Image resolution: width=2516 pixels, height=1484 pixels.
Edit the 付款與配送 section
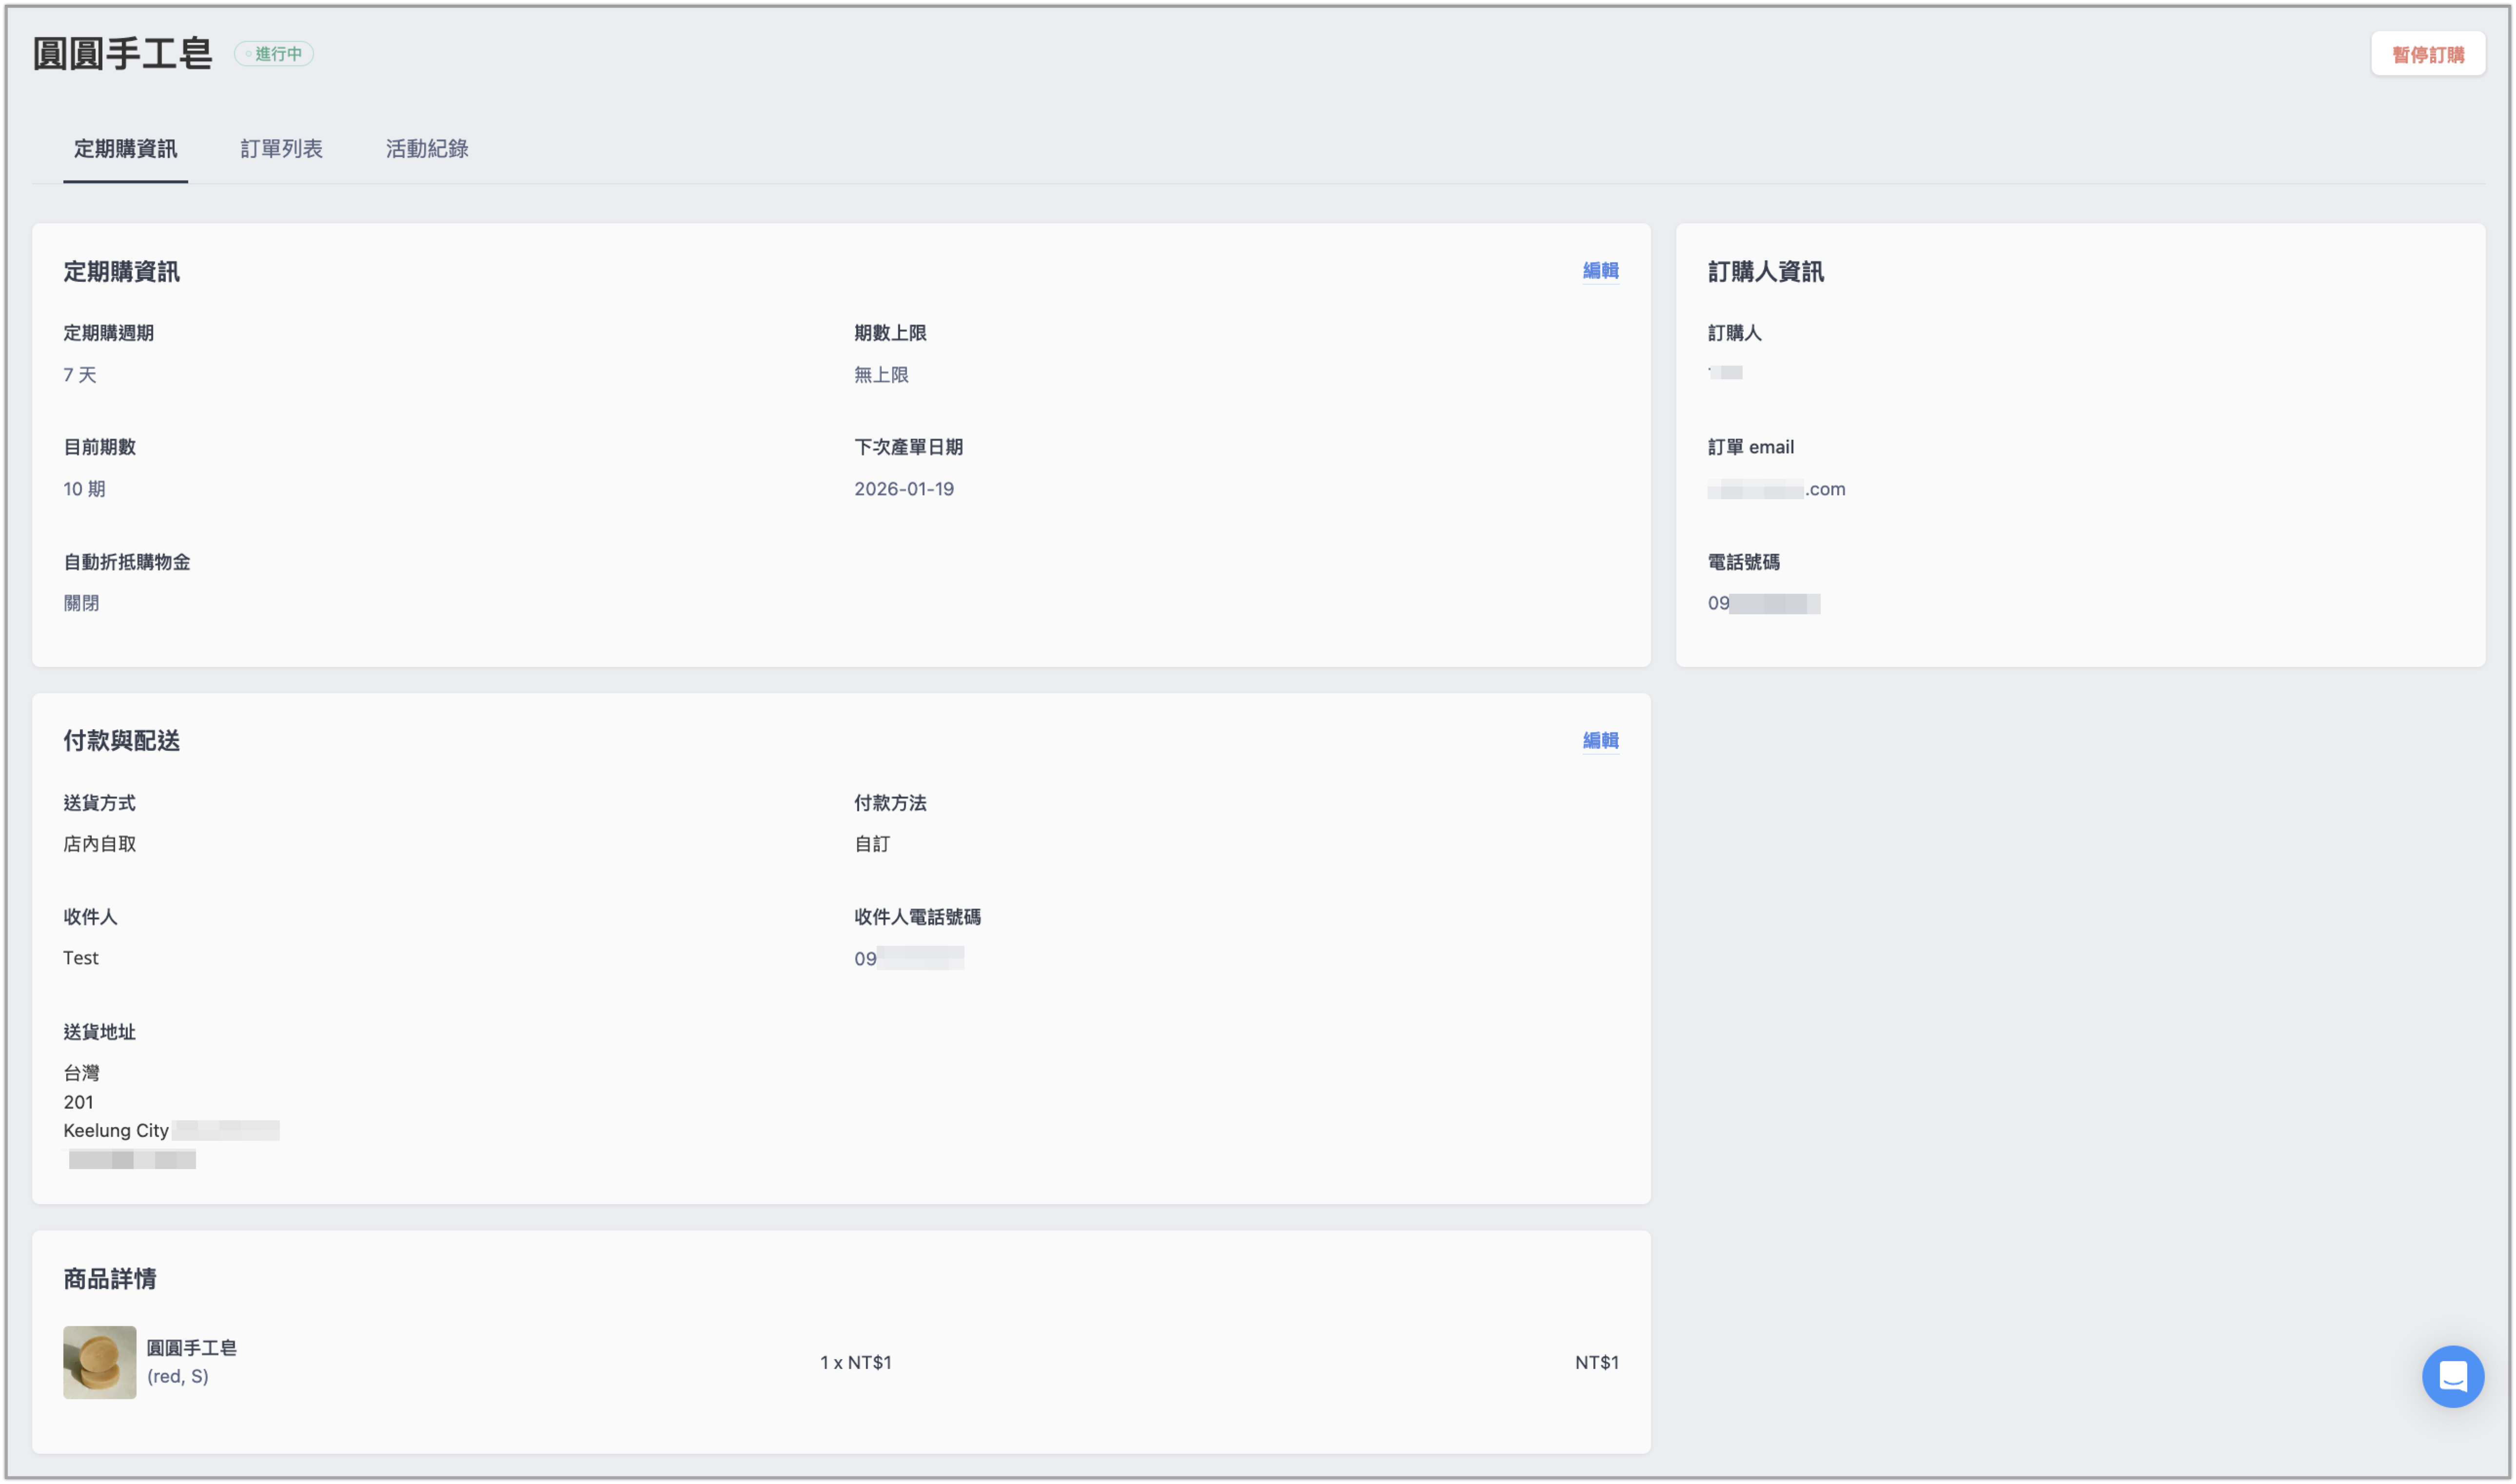tap(1600, 741)
